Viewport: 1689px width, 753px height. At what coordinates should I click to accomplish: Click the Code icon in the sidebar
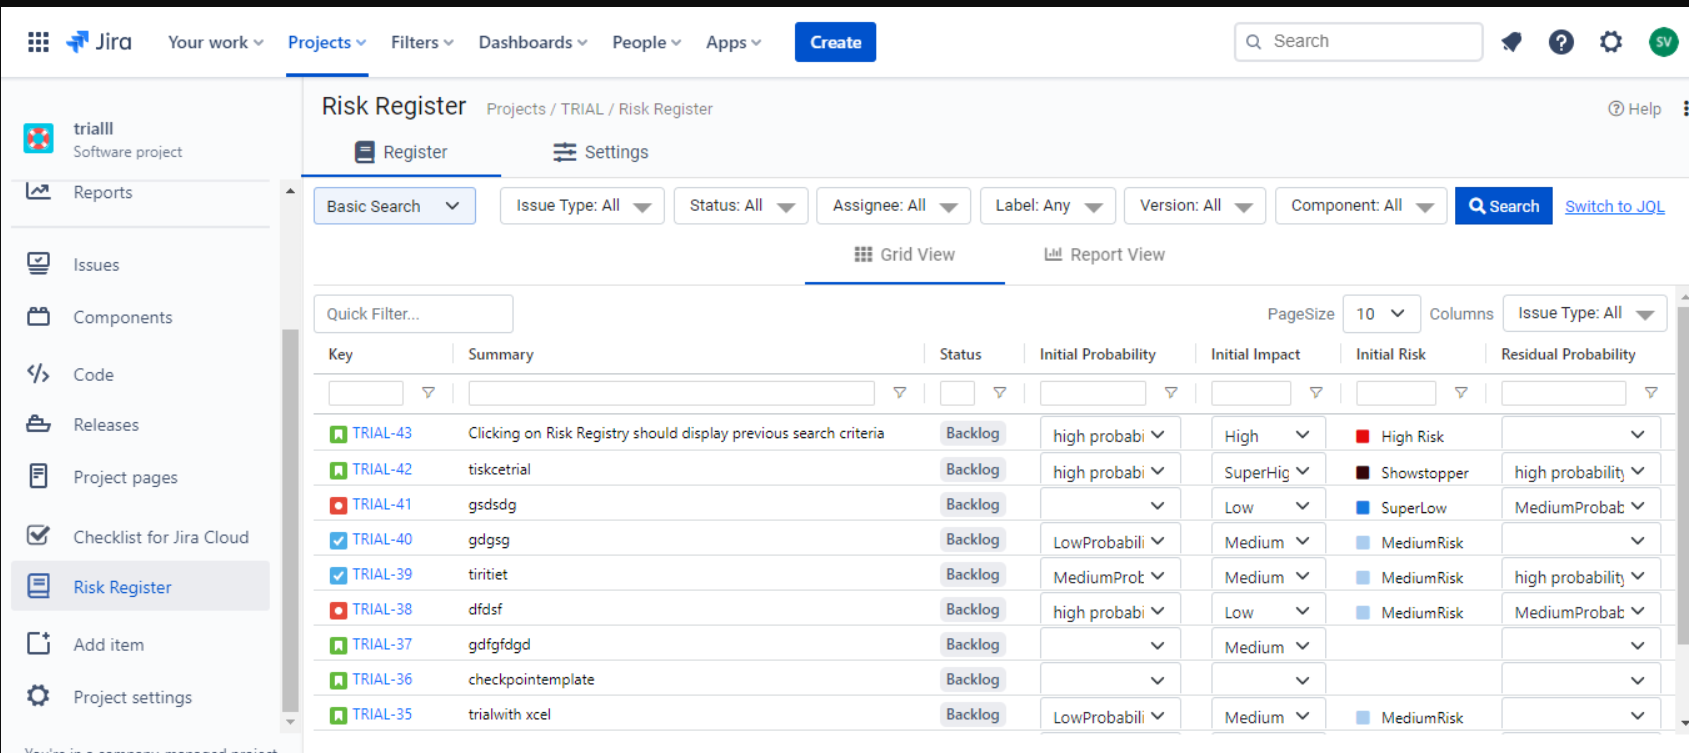point(38,374)
